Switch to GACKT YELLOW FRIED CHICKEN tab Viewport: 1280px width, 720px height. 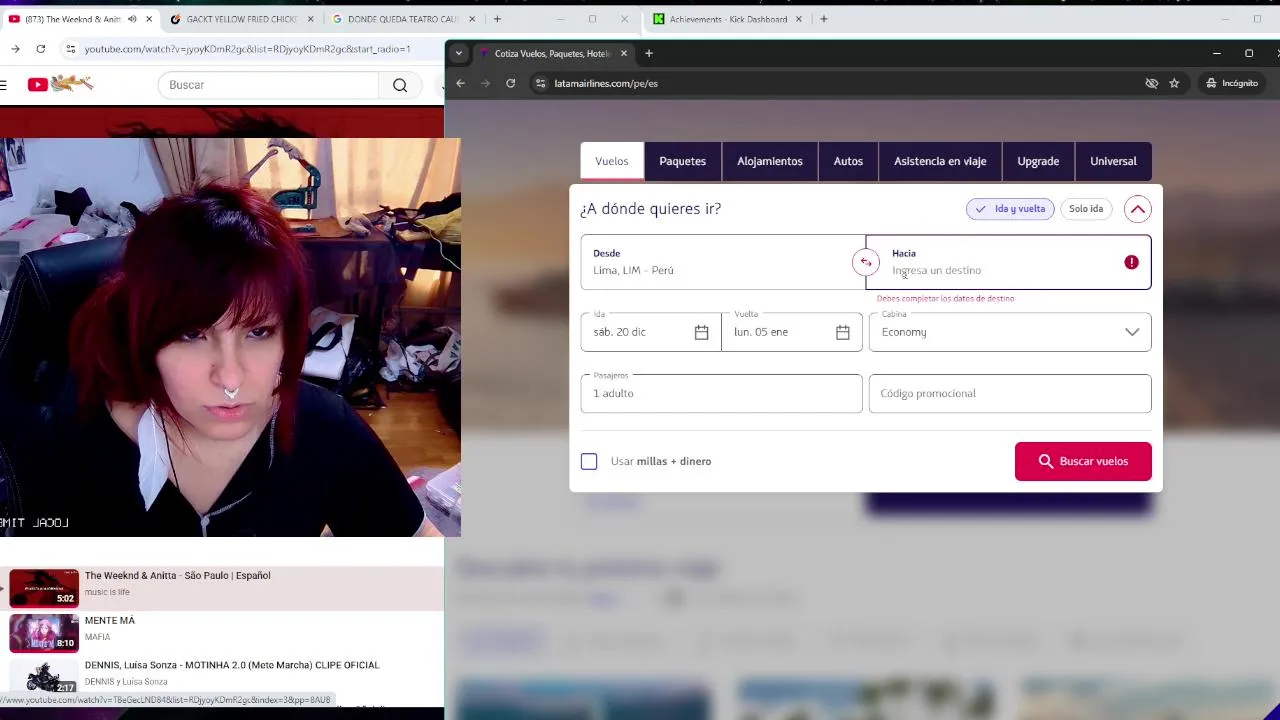point(242,19)
